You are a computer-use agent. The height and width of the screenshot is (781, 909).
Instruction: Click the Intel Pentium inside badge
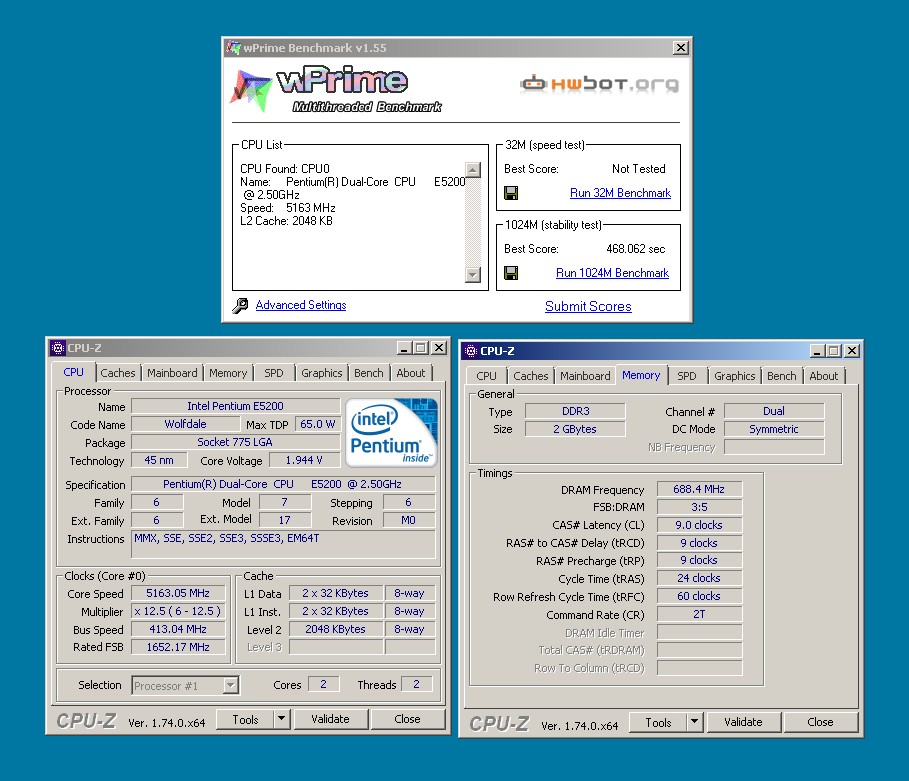click(391, 433)
